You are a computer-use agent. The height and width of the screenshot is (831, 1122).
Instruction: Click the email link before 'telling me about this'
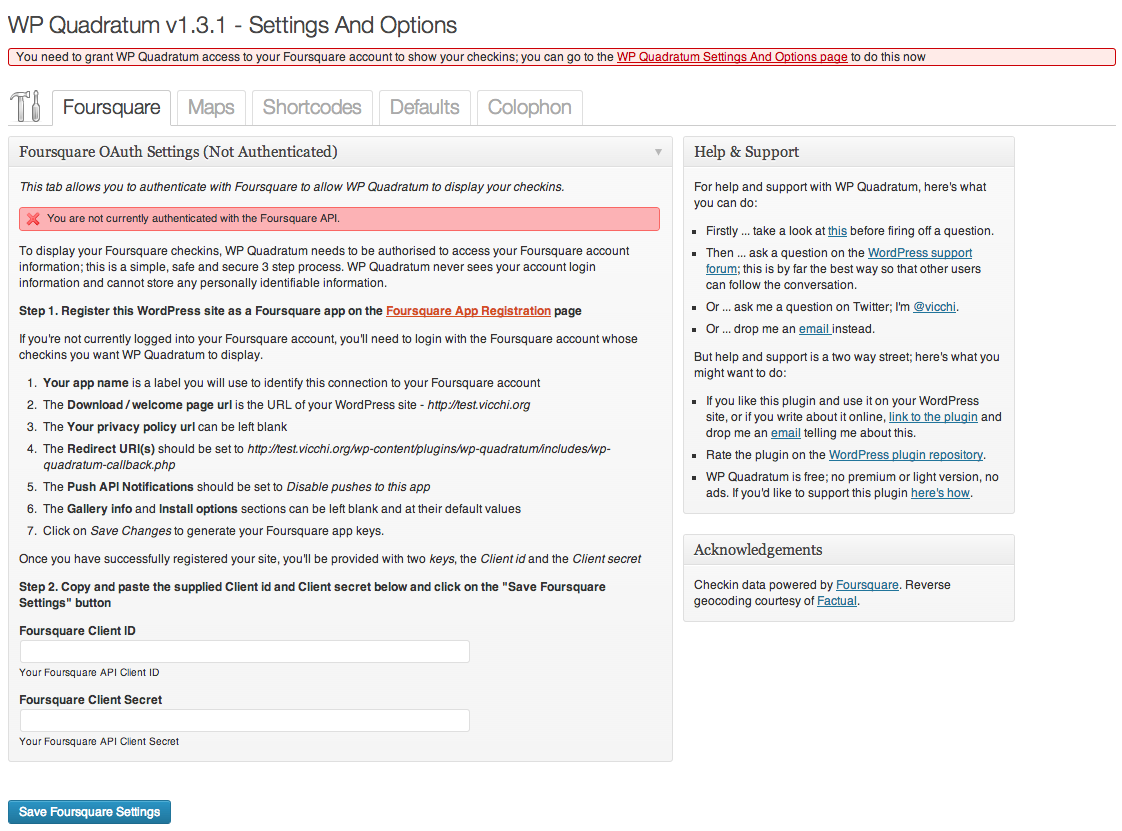pos(786,432)
